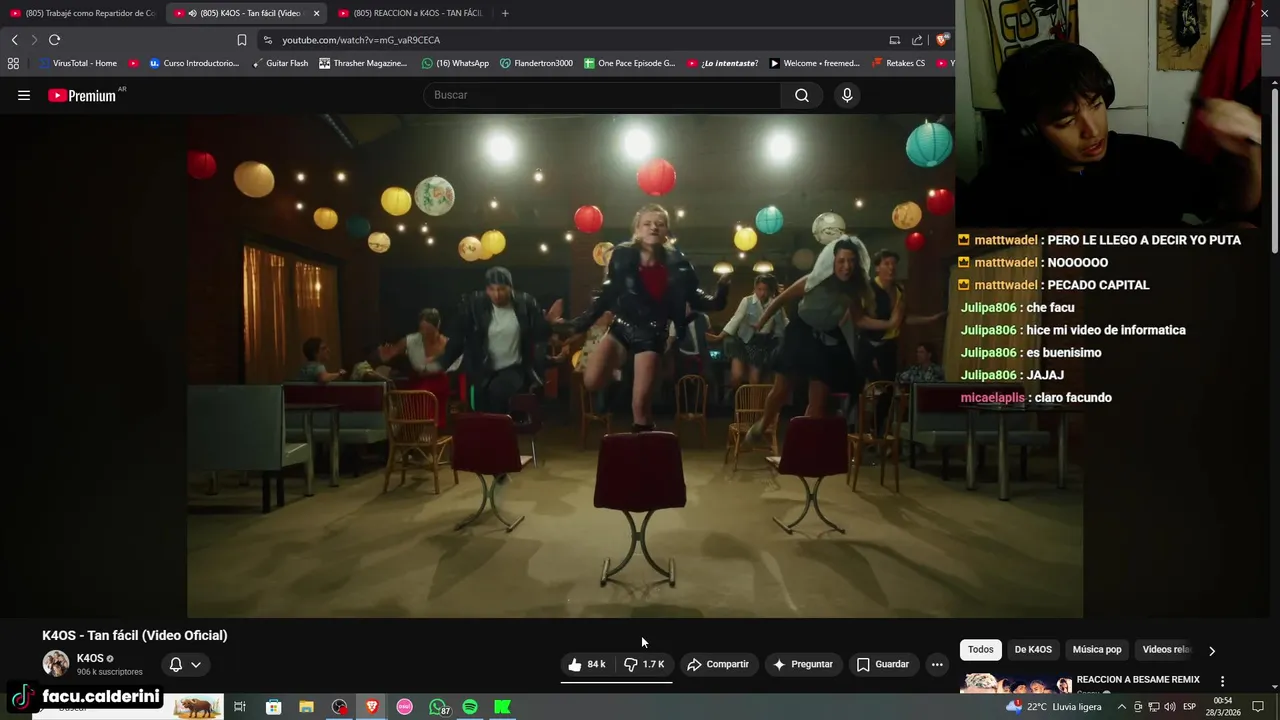Switch ESP keyboard language indicator
The image size is (1280, 720).
click(1190, 707)
